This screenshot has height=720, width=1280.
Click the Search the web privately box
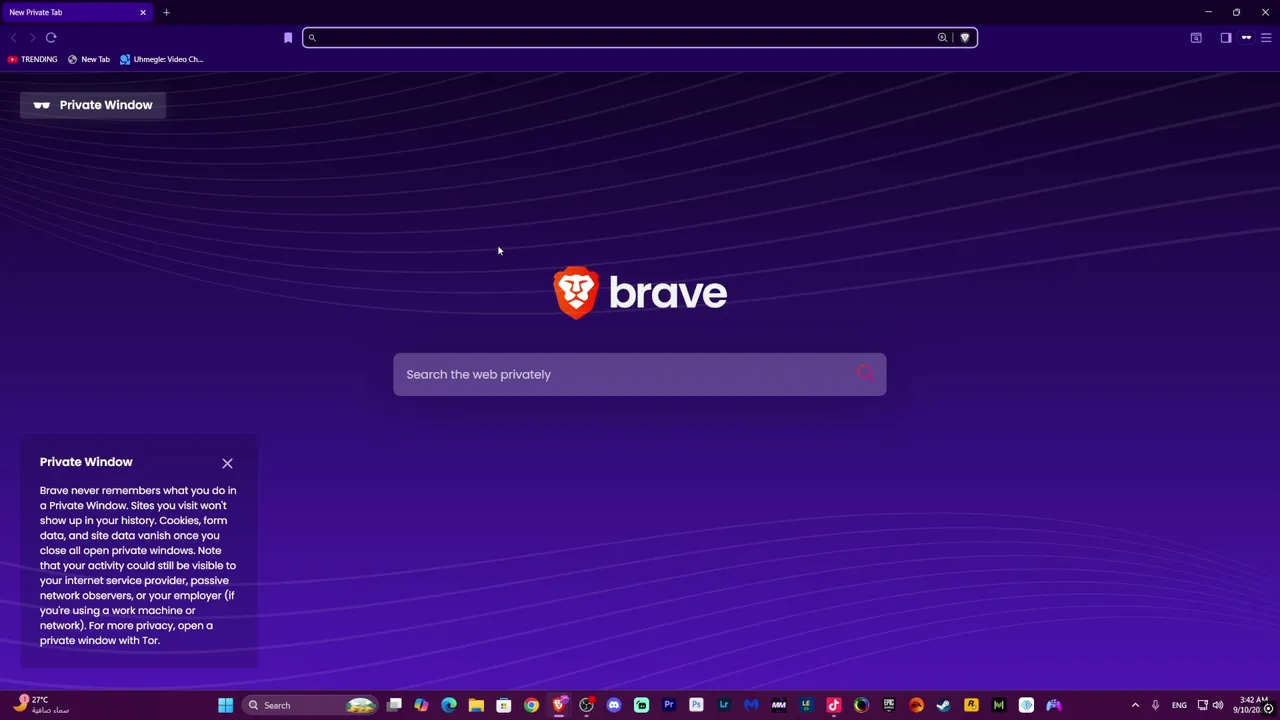(x=640, y=374)
